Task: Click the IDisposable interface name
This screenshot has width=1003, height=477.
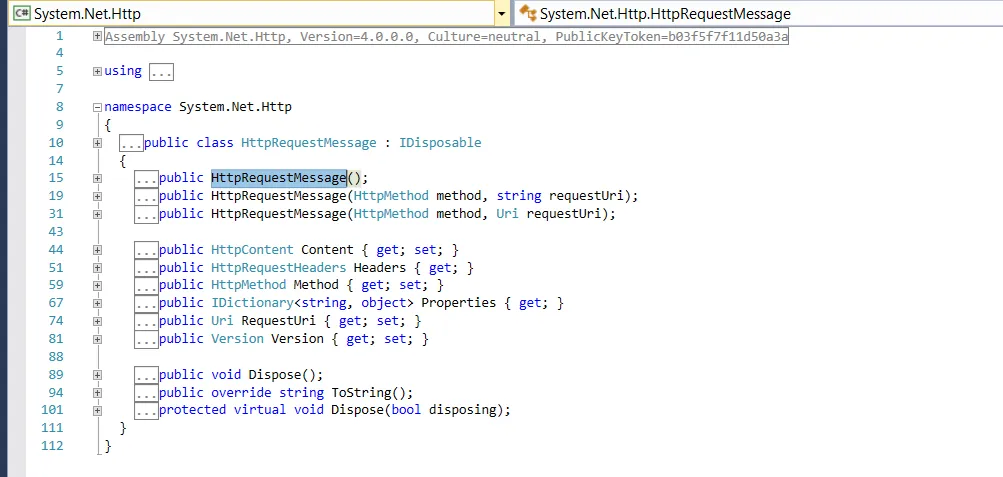Action: (440, 143)
